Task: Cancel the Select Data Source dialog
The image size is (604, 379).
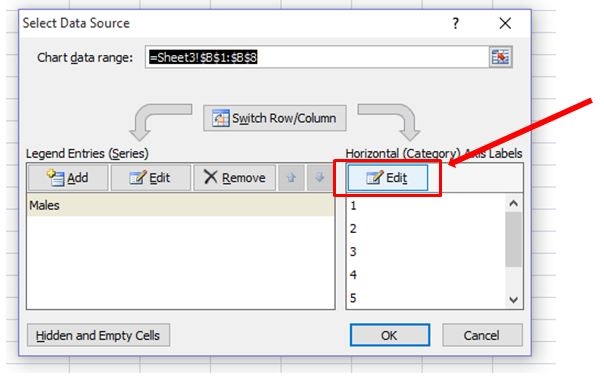Action: tap(482, 335)
